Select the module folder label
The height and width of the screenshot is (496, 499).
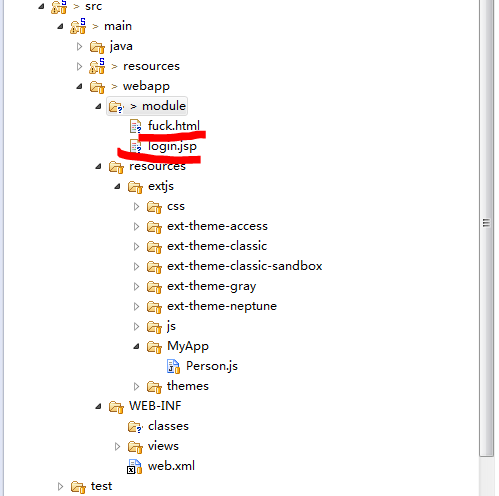click(x=164, y=106)
